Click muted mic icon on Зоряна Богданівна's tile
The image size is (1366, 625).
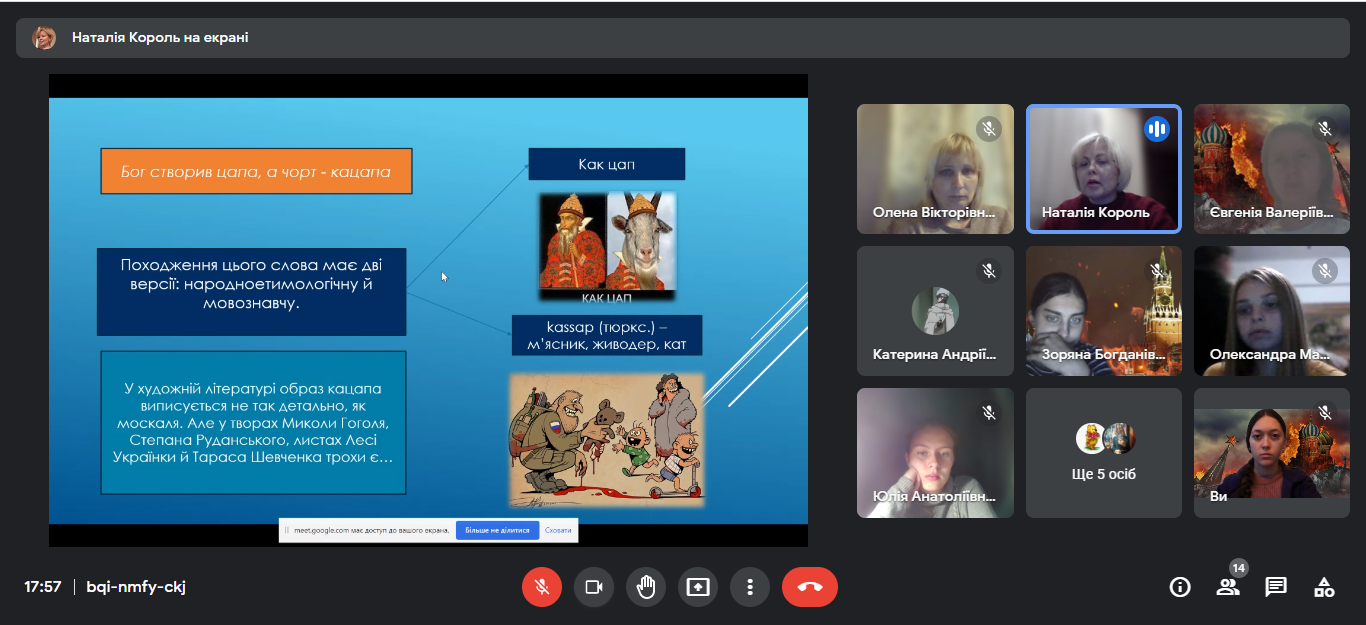pyautogui.click(x=1157, y=271)
